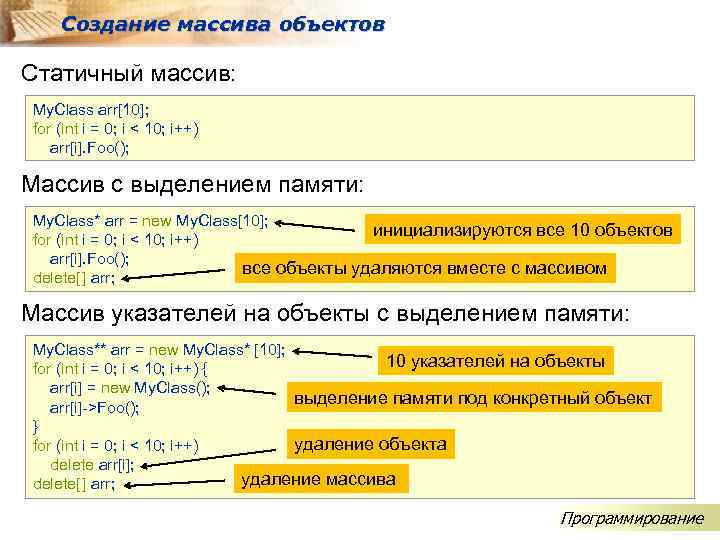Click the code line "arr[i]->Foo();"
The width and height of the screenshot is (720, 540).
(94, 407)
